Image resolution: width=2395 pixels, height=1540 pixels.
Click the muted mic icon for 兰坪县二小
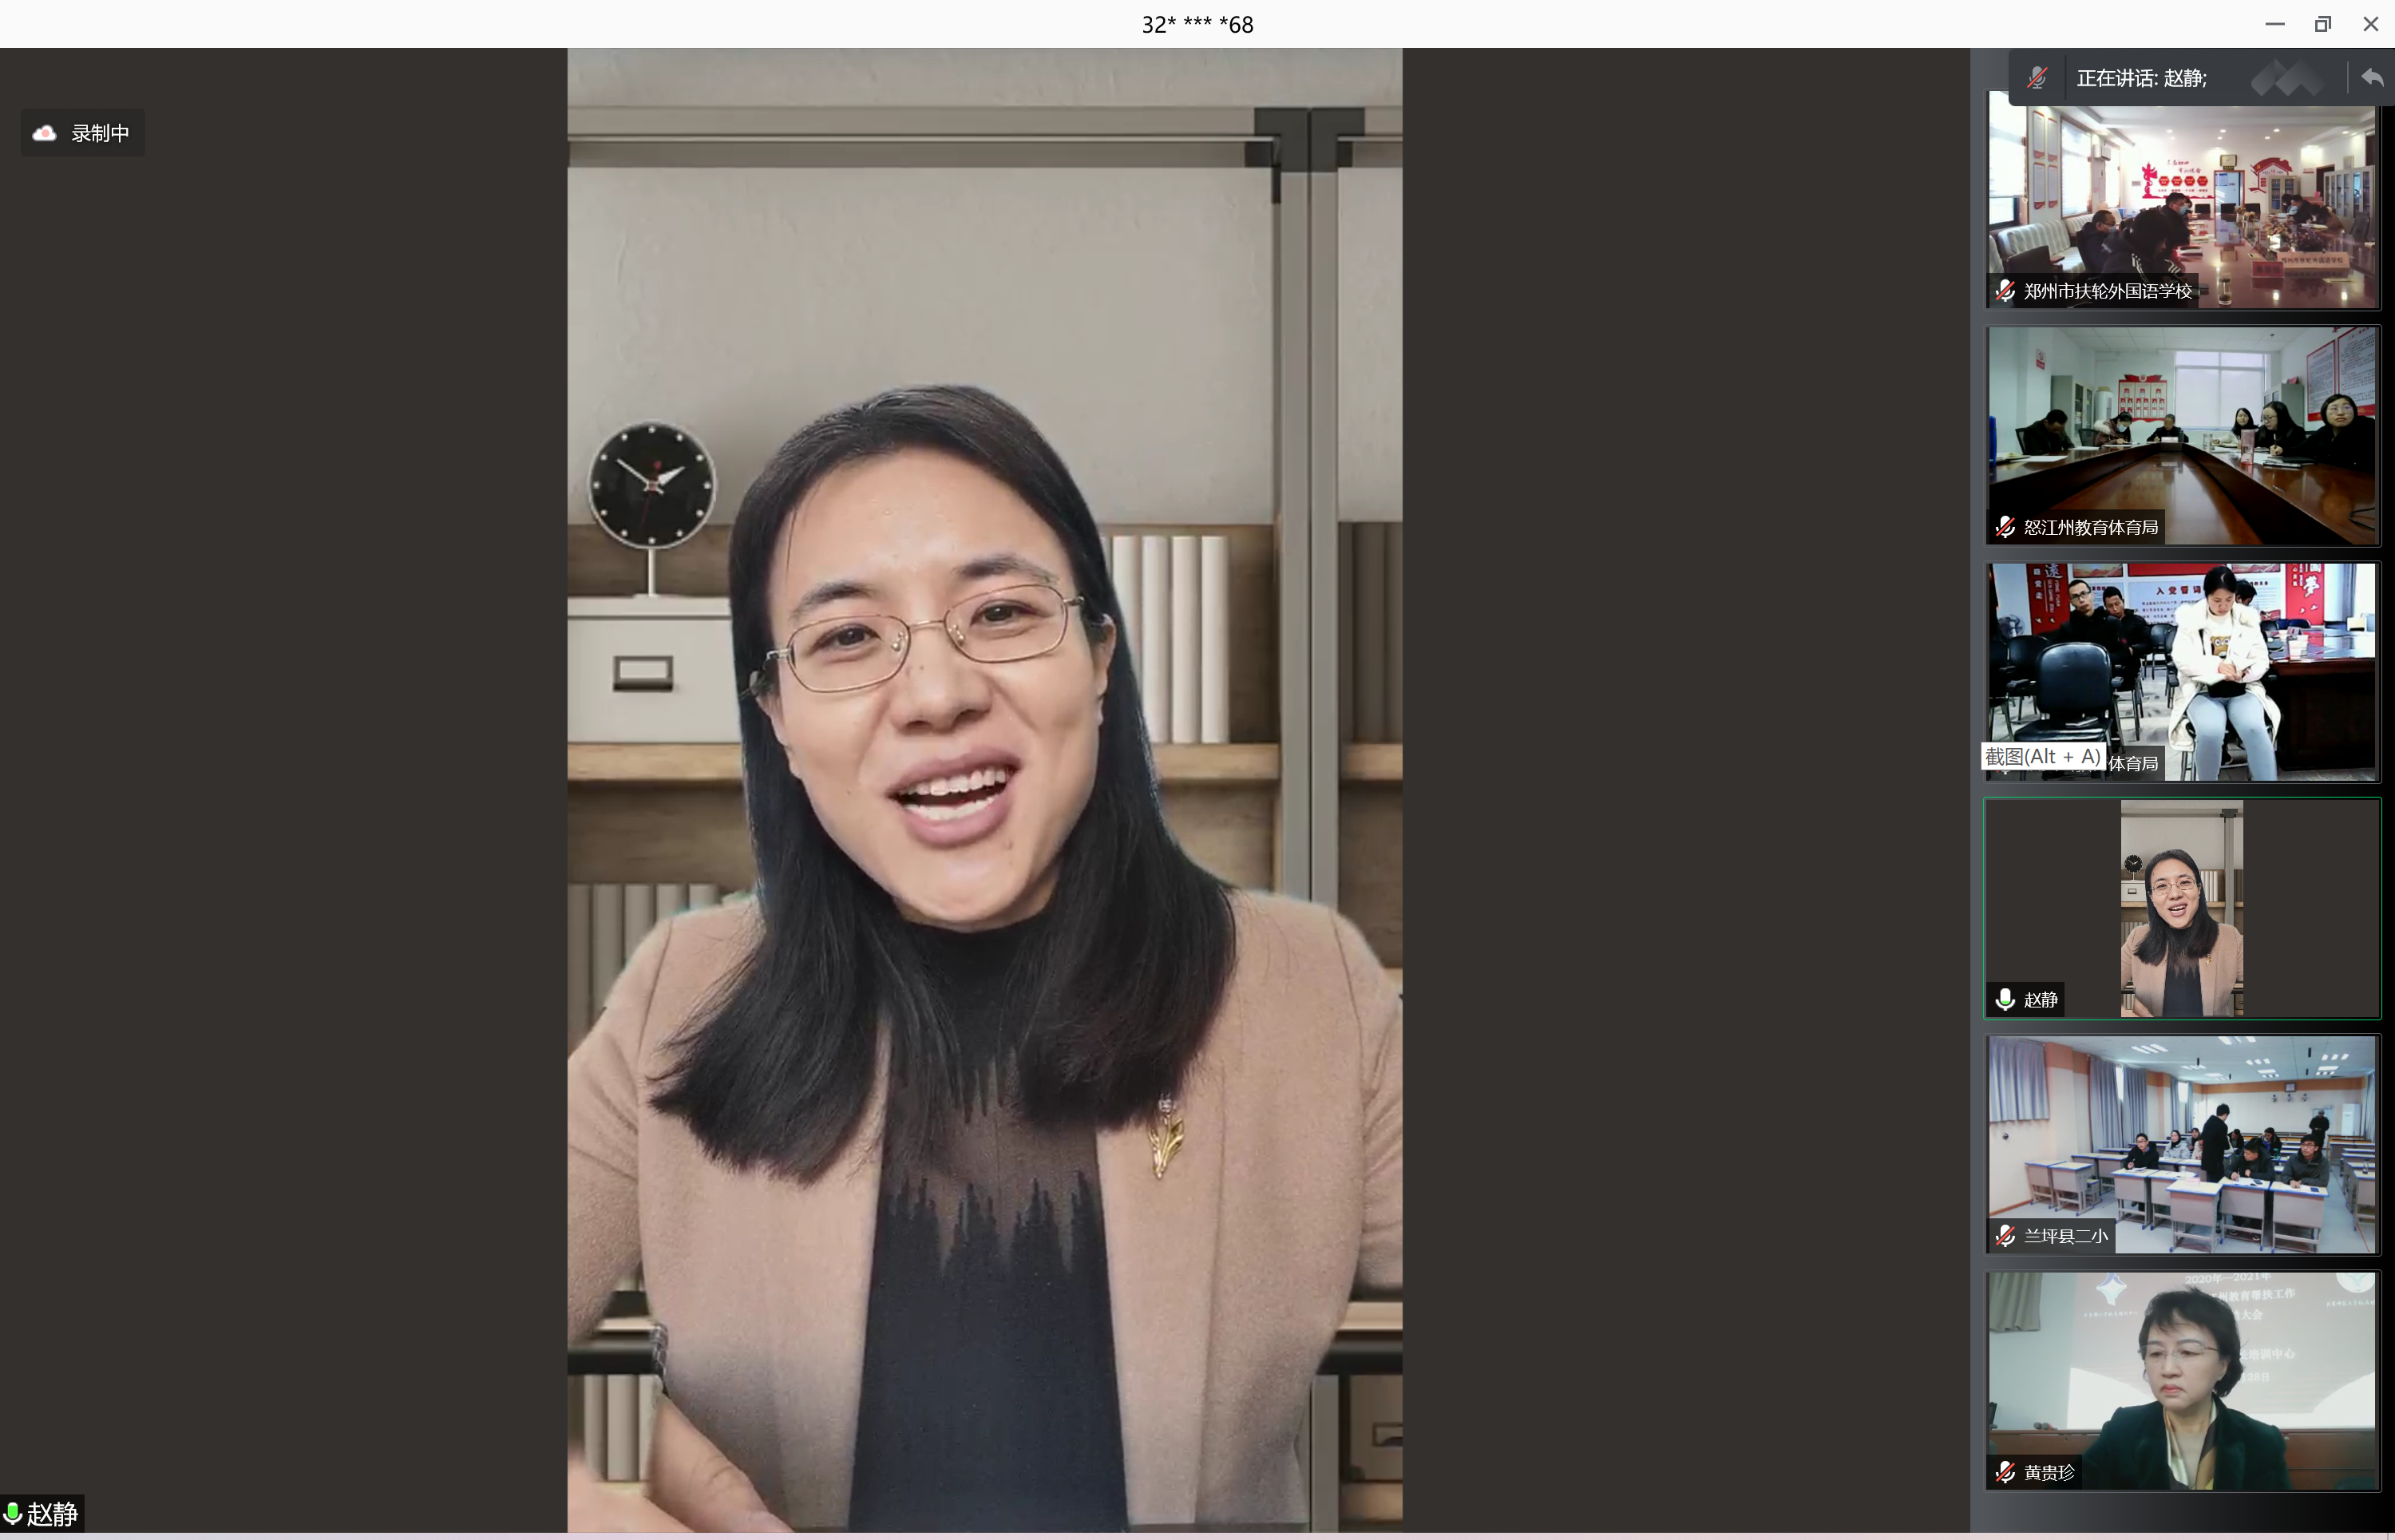point(2005,1235)
